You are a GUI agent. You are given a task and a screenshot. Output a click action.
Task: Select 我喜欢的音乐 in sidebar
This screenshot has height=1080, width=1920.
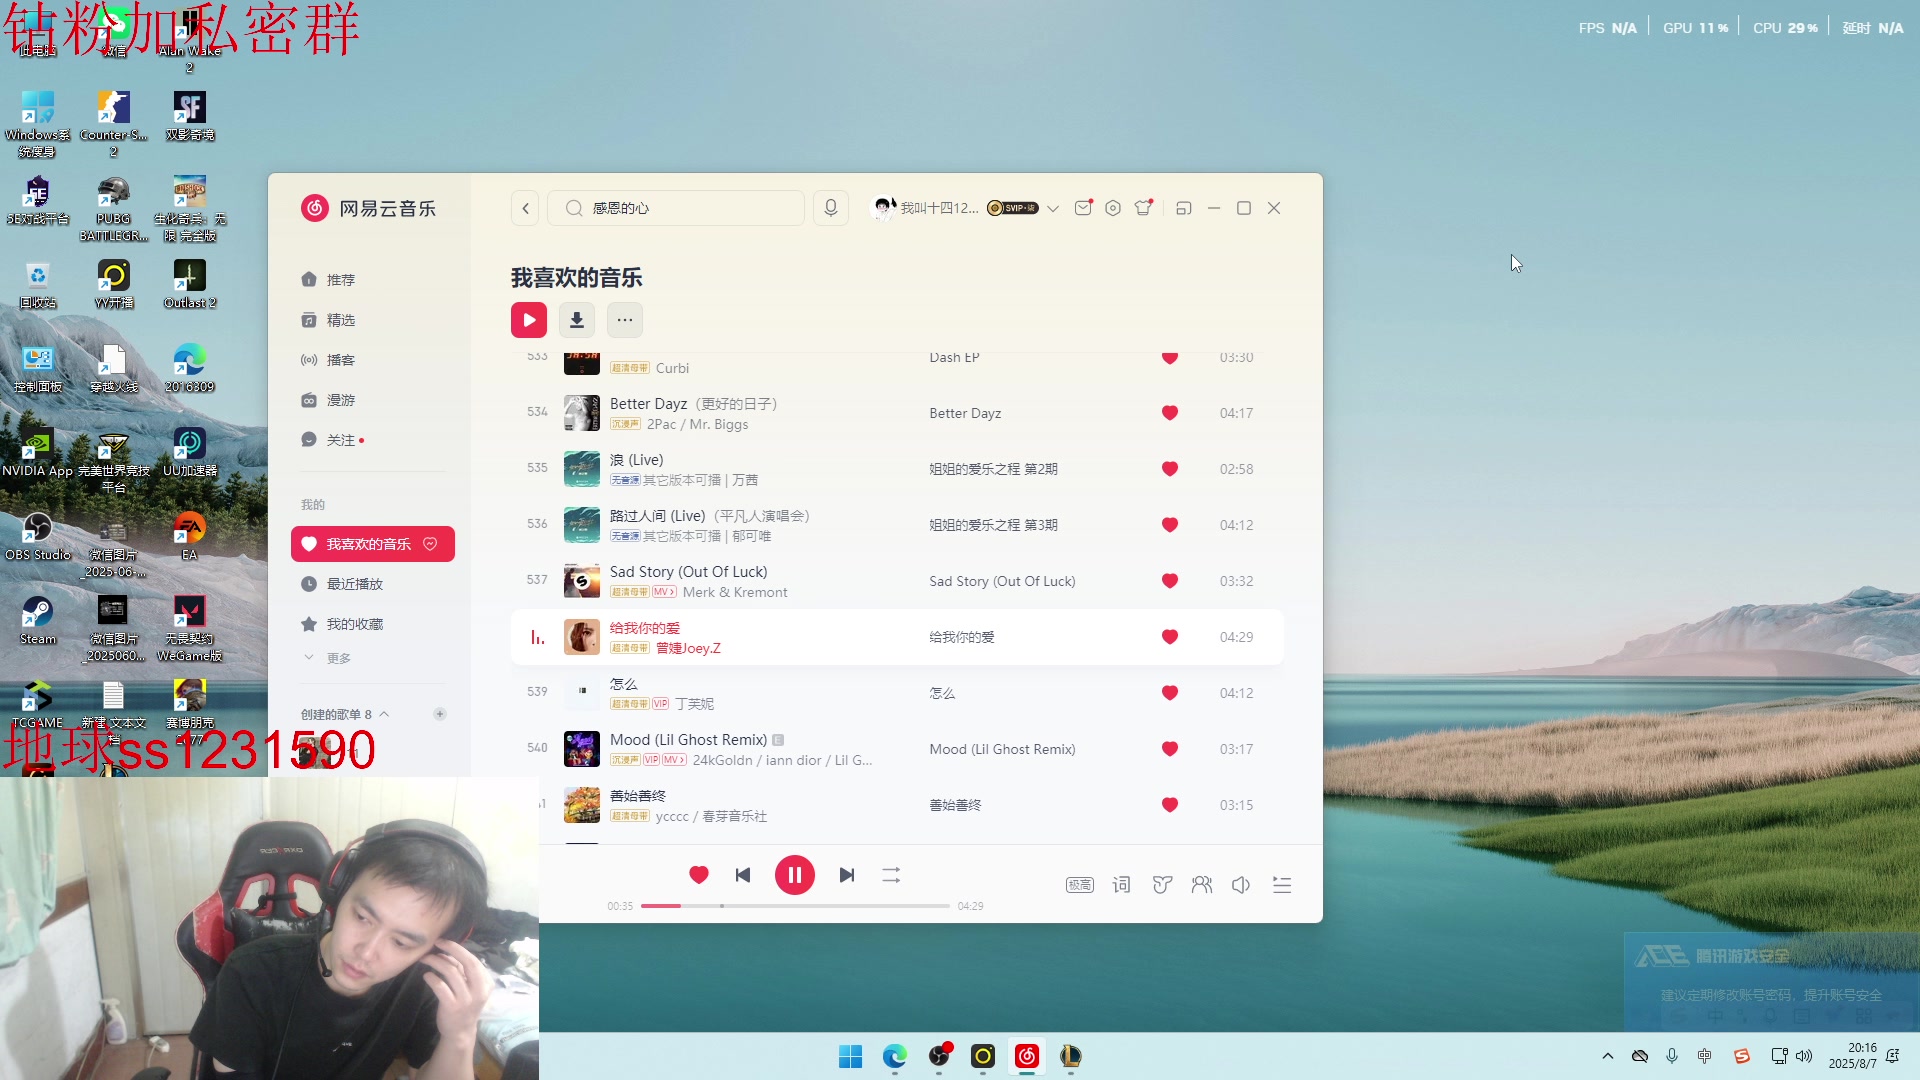coord(372,544)
